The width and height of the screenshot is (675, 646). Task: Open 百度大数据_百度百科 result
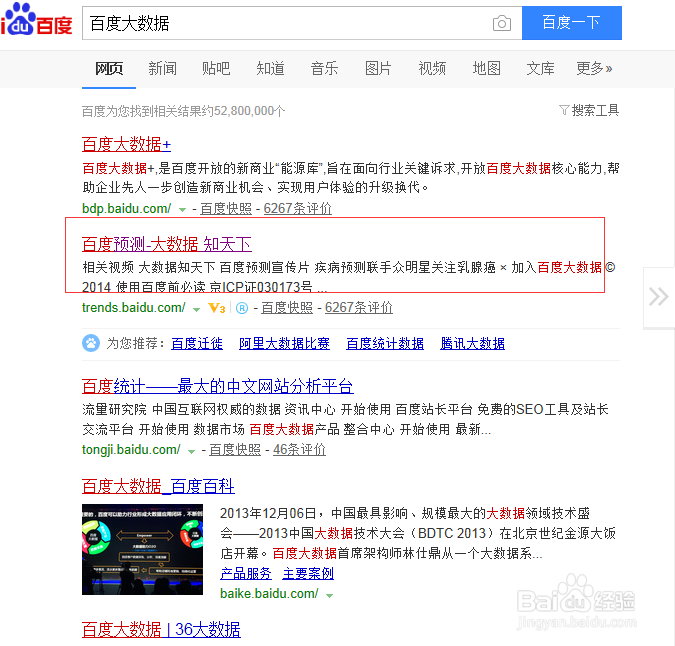[x=158, y=486]
